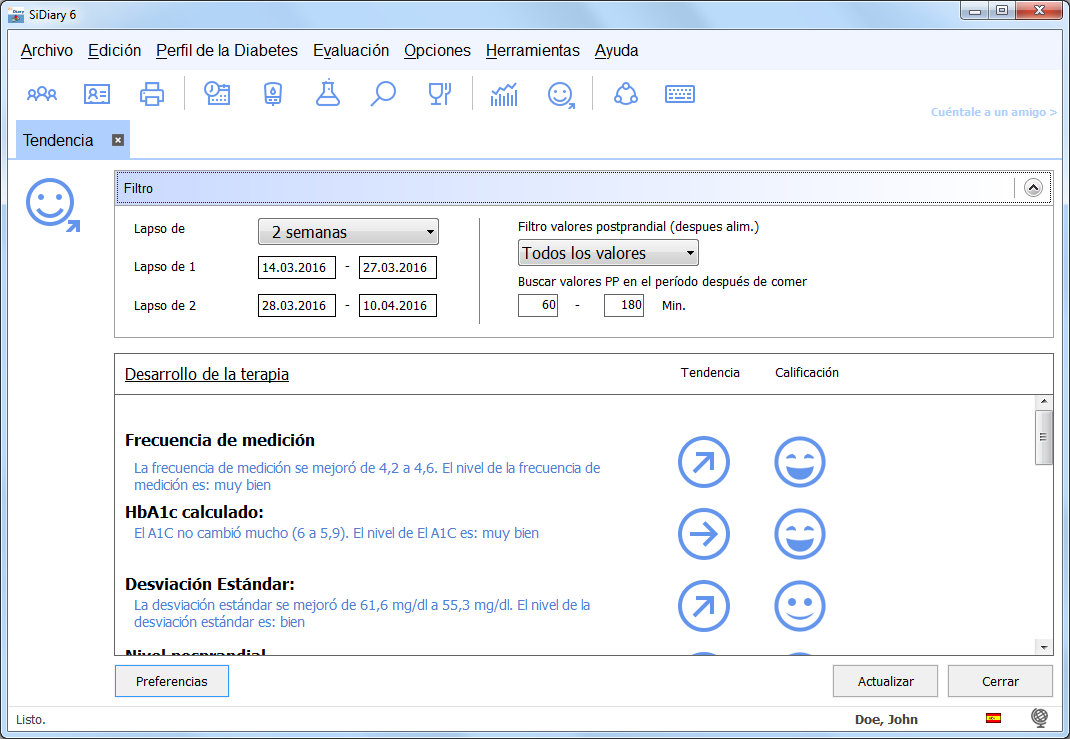Click the keyboard icon in toolbar
1070x739 pixels.
(680, 95)
